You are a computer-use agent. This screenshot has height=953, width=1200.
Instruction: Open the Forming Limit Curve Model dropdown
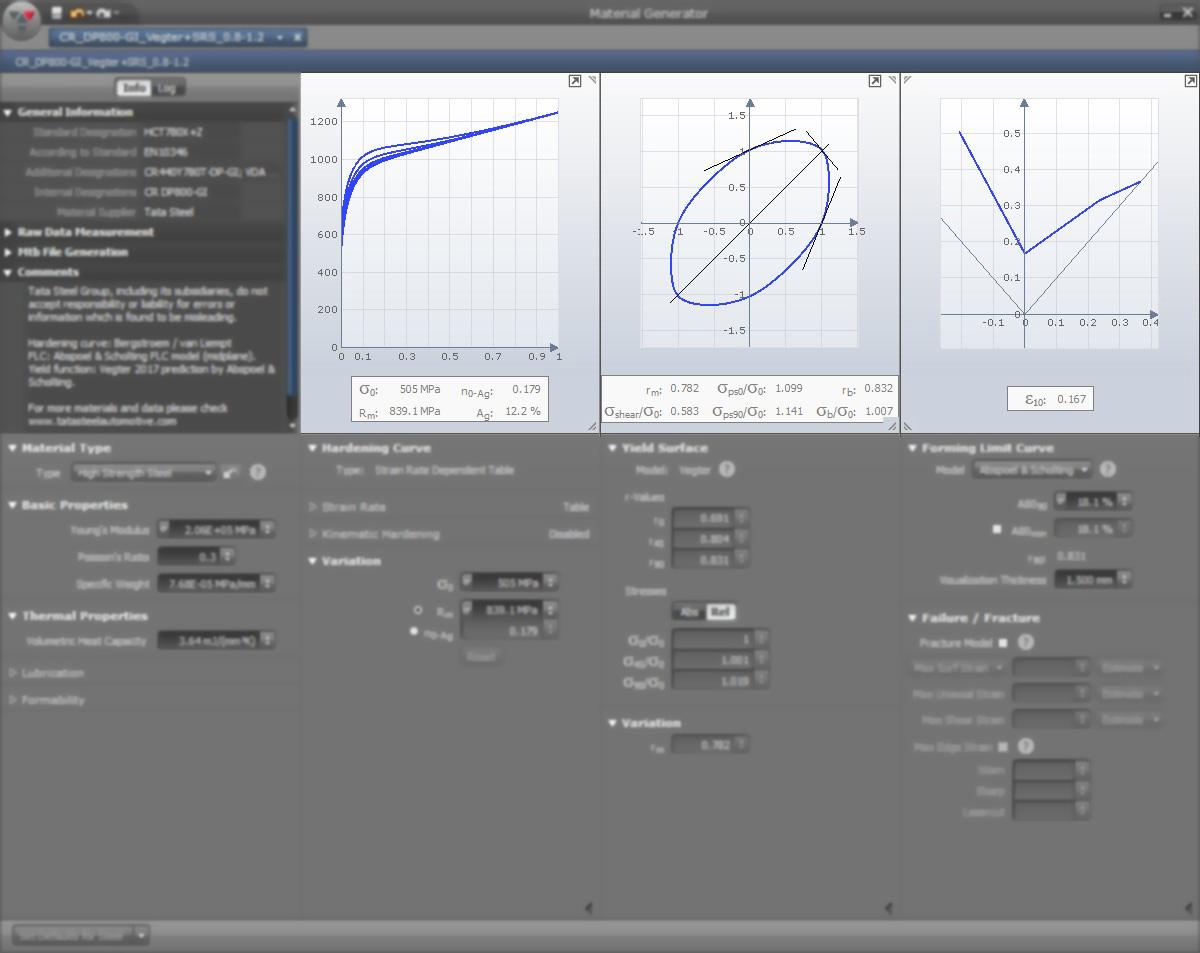click(x=1032, y=469)
